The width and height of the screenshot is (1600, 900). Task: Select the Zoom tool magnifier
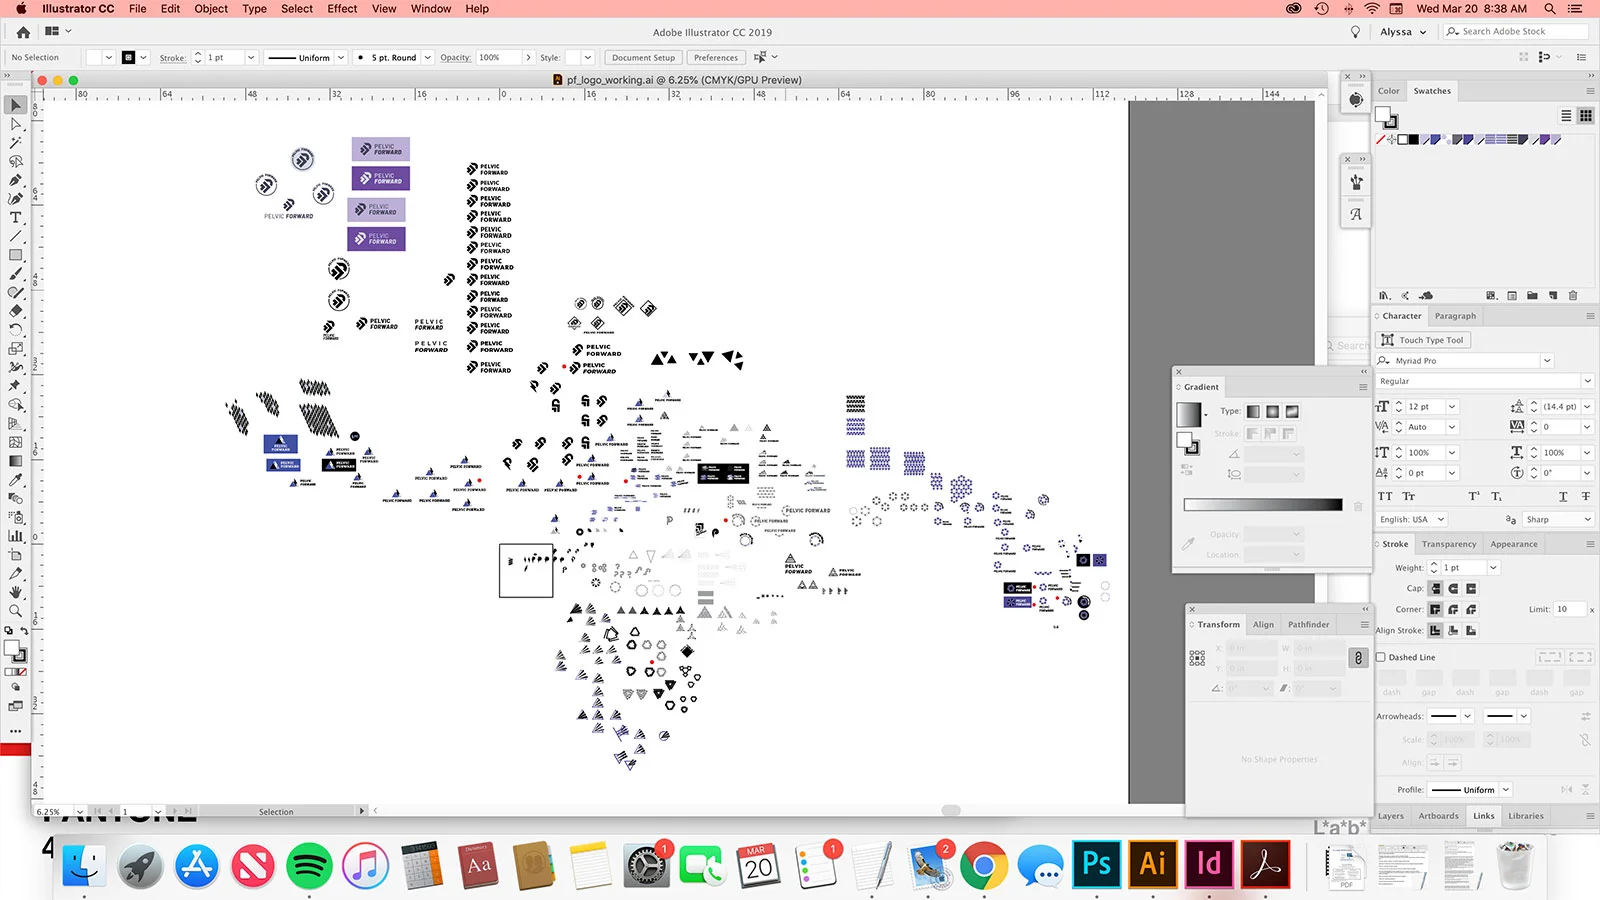16,611
